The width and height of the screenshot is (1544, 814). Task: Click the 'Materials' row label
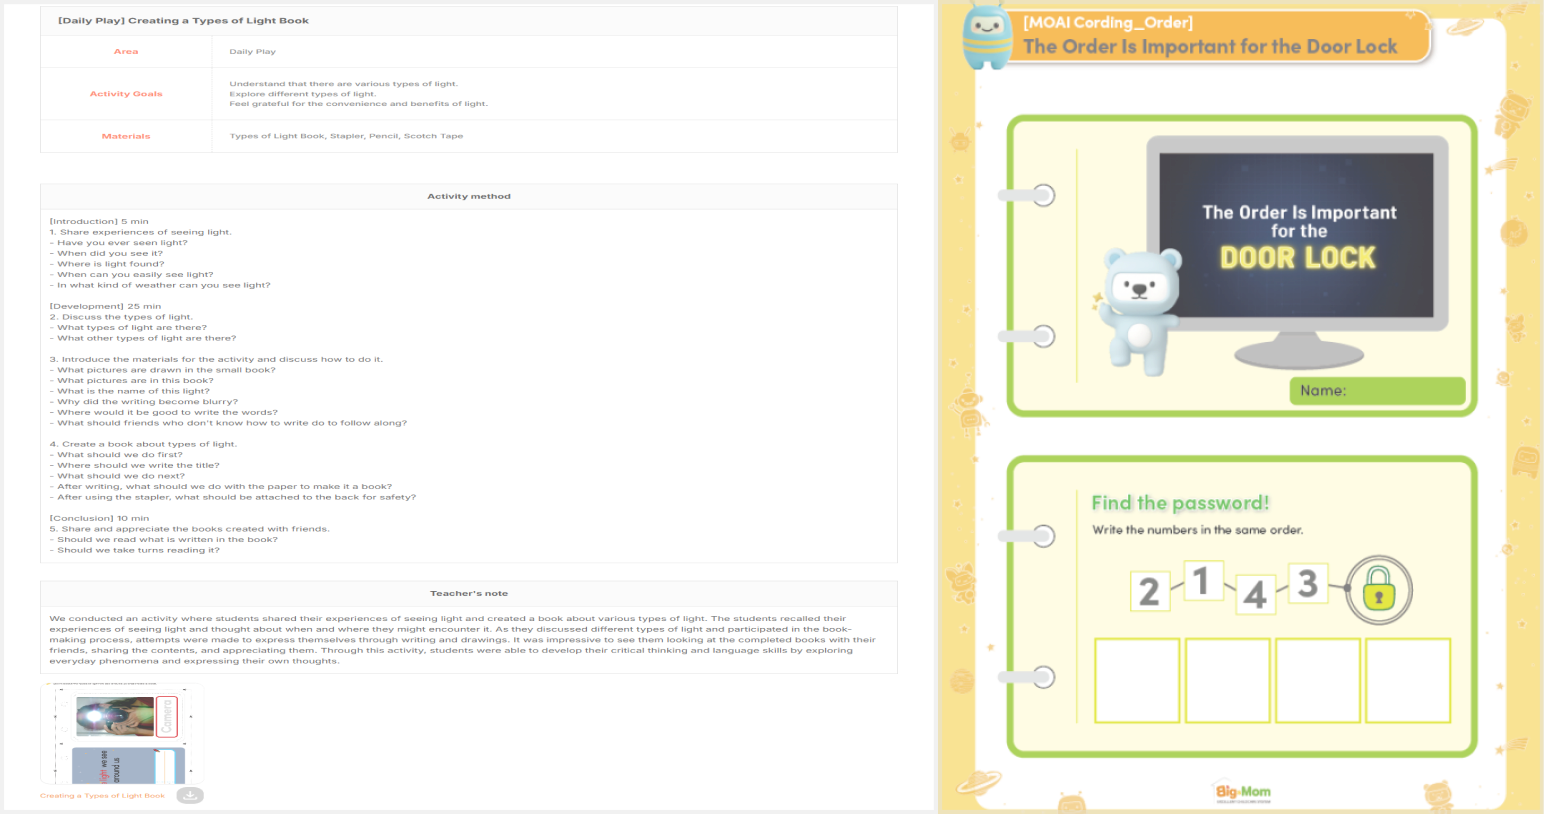point(126,136)
